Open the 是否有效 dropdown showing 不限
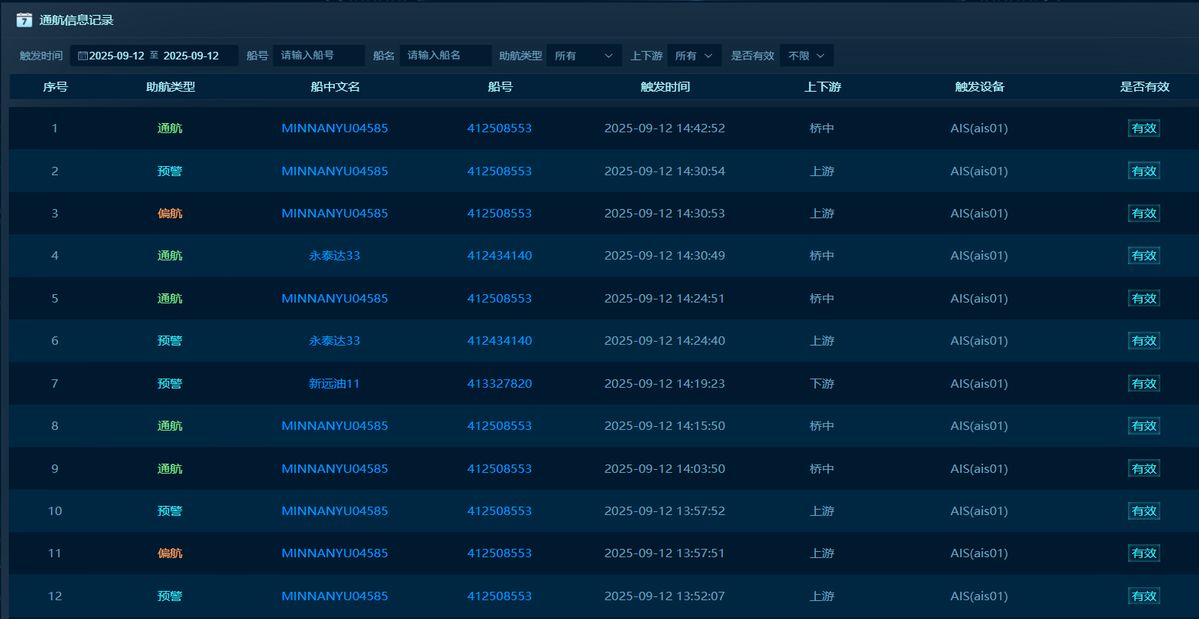Viewport: 1199px width, 619px height. [x=806, y=56]
